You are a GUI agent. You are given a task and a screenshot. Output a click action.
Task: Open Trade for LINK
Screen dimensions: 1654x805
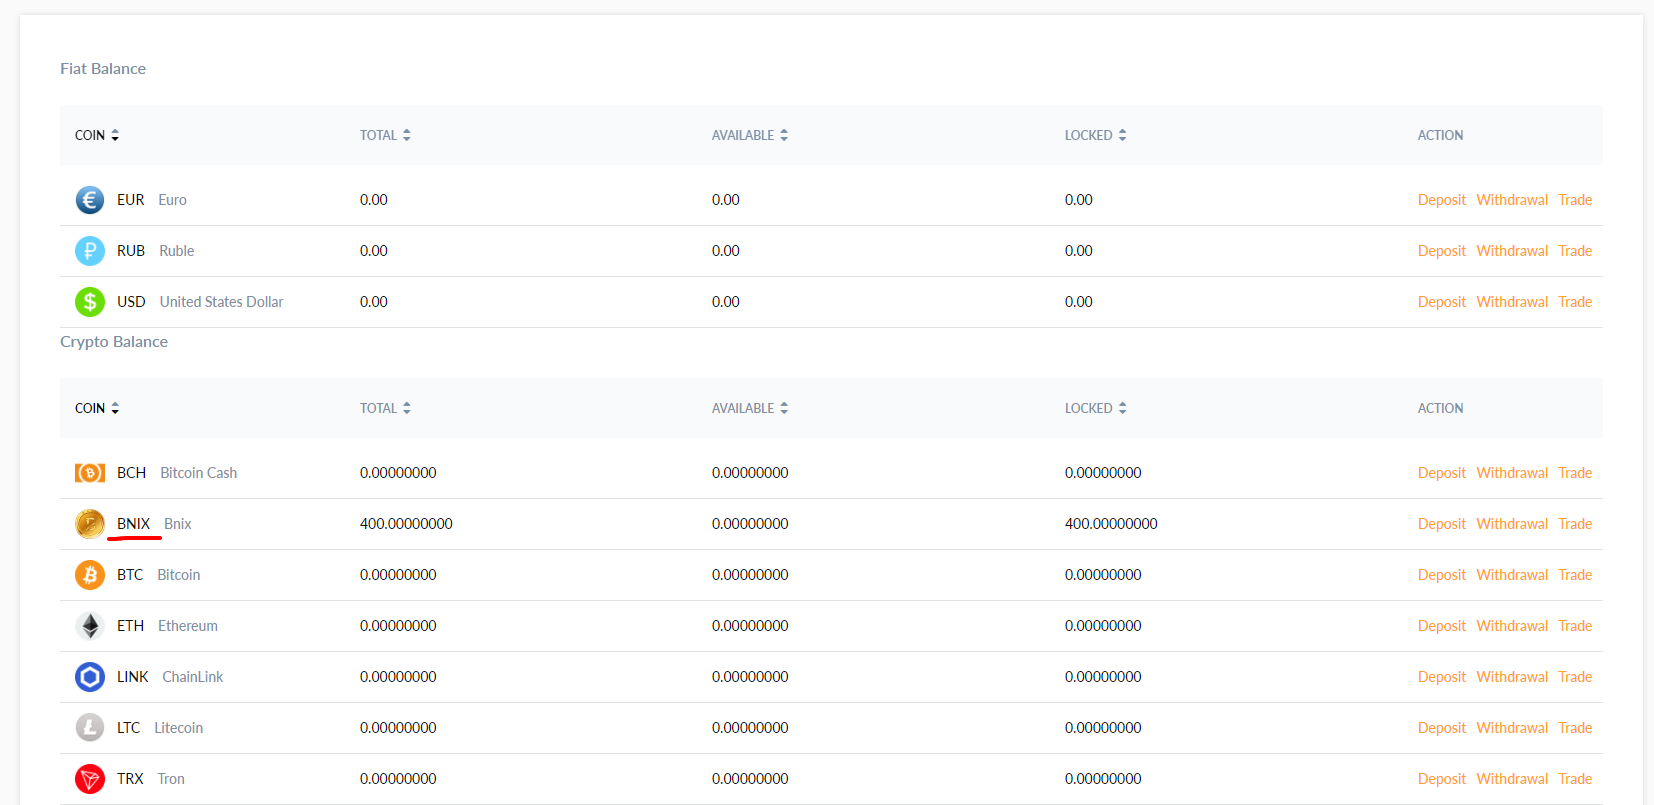tap(1575, 677)
